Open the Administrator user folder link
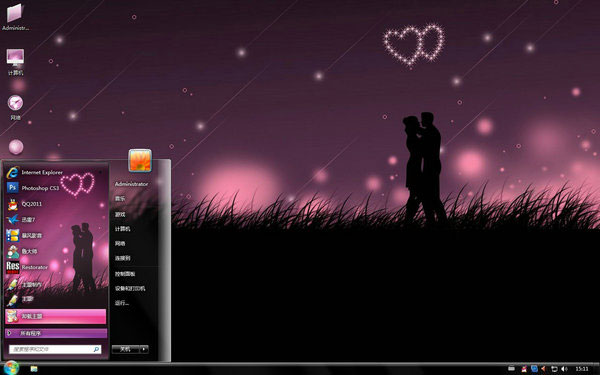Screen dimensions: 600x375 point(131,184)
